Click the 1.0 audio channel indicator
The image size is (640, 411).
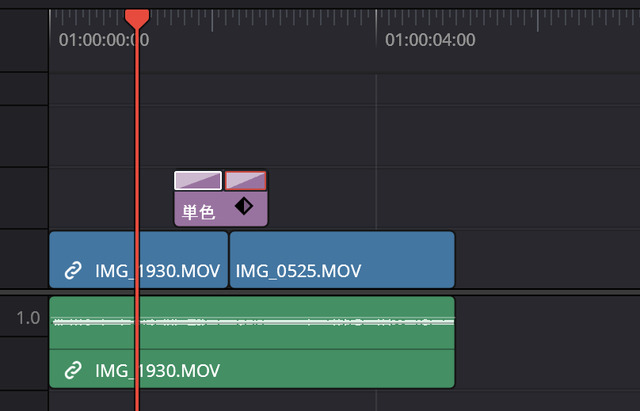click(x=28, y=318)
